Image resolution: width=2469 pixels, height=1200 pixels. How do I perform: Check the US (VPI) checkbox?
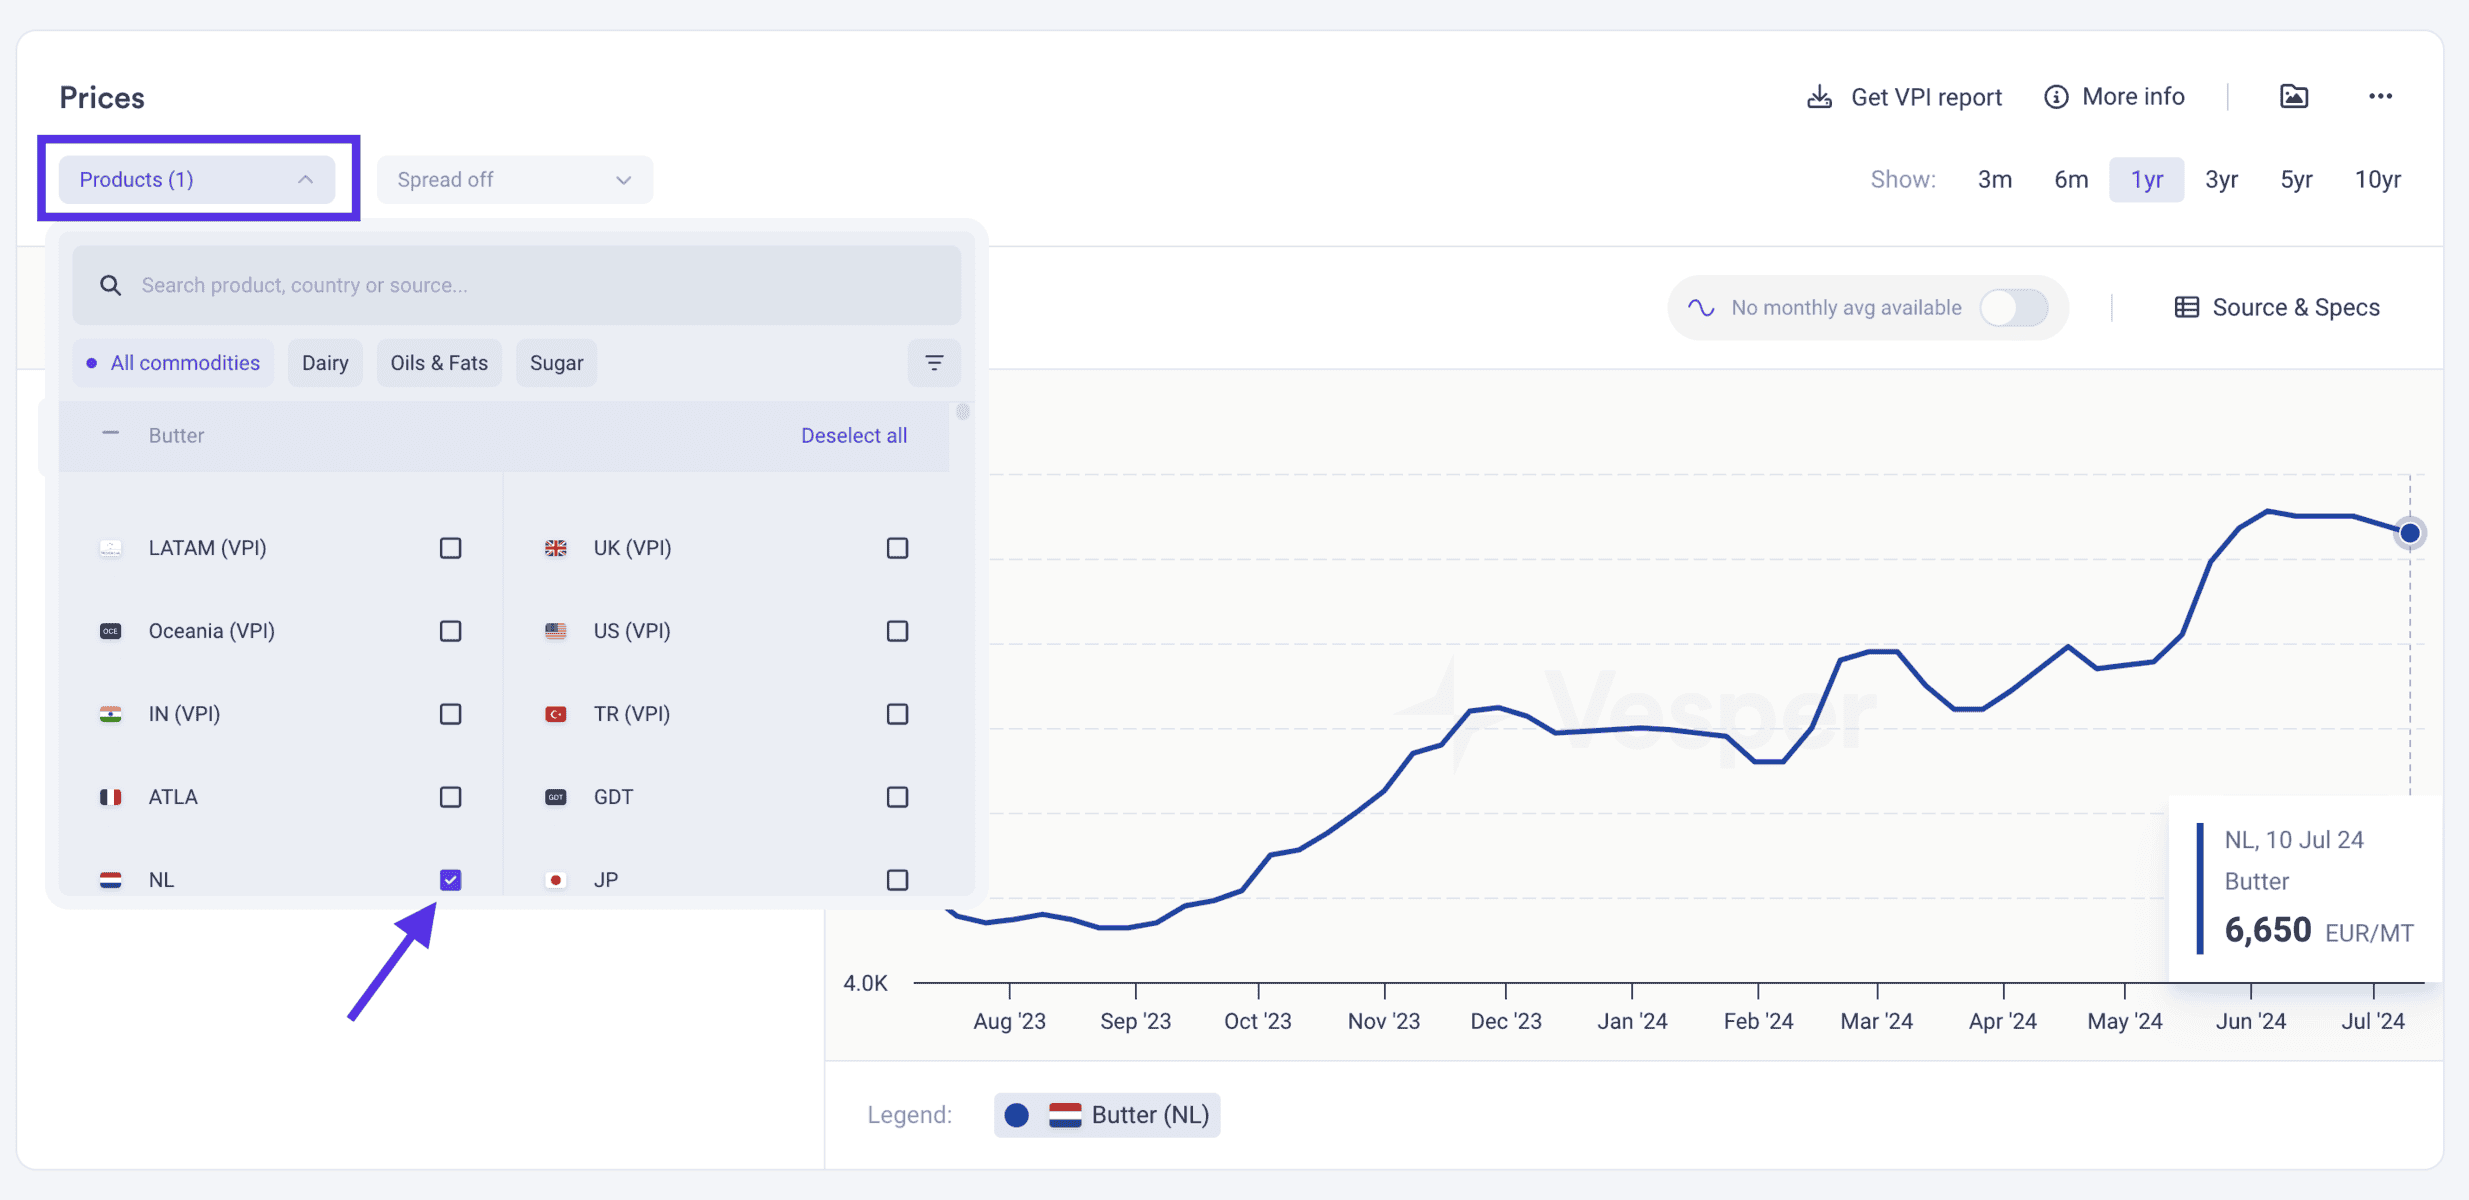point(897,631)
